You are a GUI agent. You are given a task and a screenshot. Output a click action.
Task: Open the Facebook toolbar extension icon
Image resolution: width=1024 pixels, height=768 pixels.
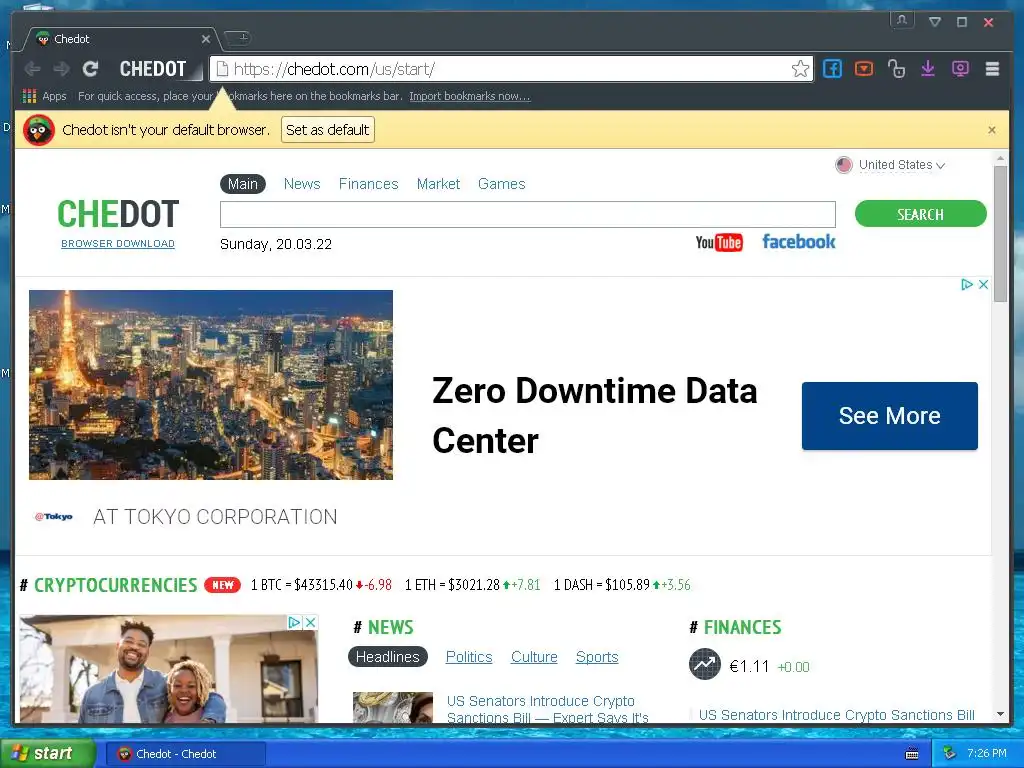point(832,69)
